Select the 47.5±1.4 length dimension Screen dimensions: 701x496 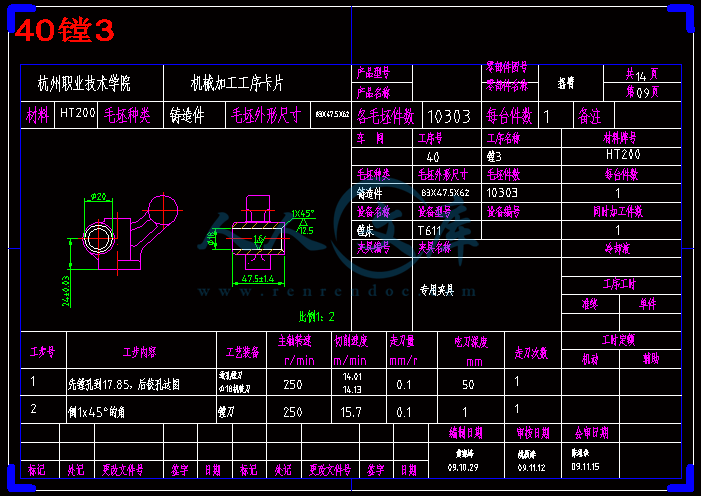point(258,278)
